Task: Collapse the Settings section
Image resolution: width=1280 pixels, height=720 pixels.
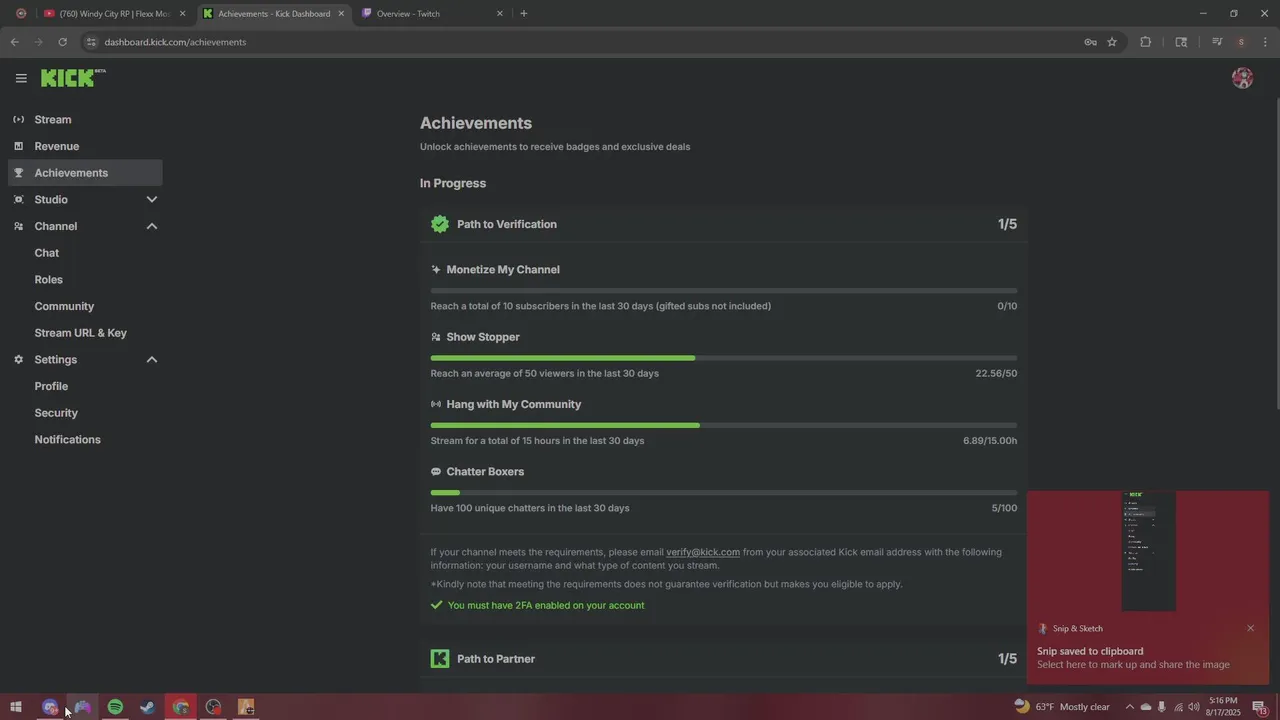Action: click(152, 360)
